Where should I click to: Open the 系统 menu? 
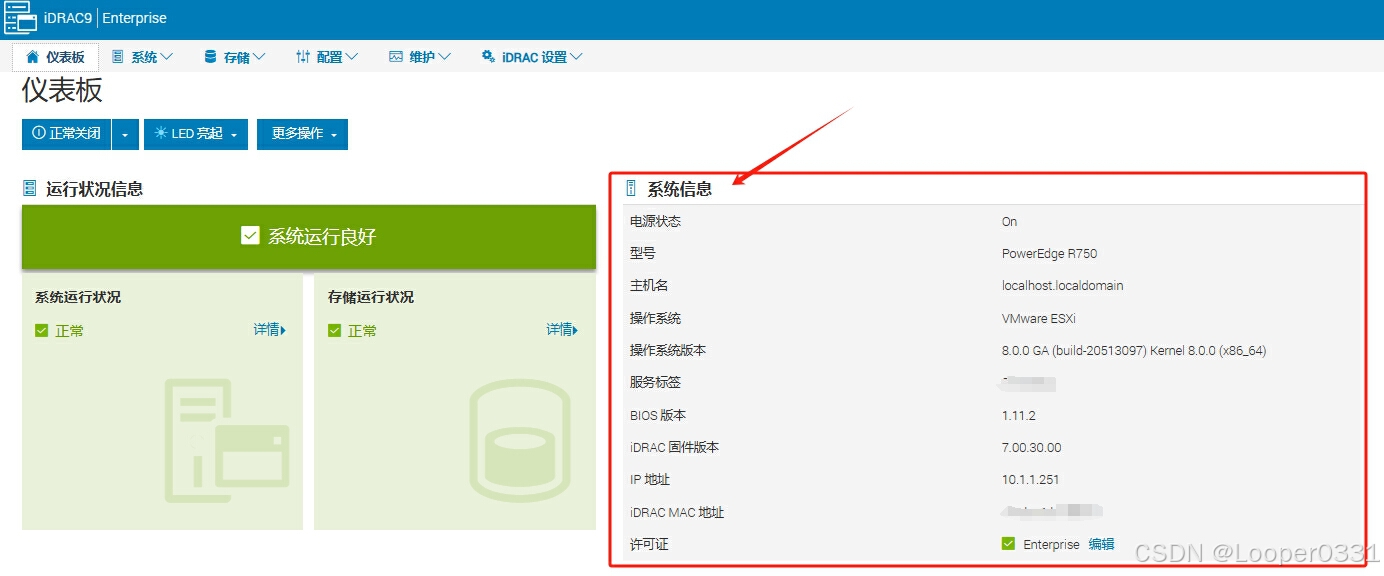tap(142, 57)
